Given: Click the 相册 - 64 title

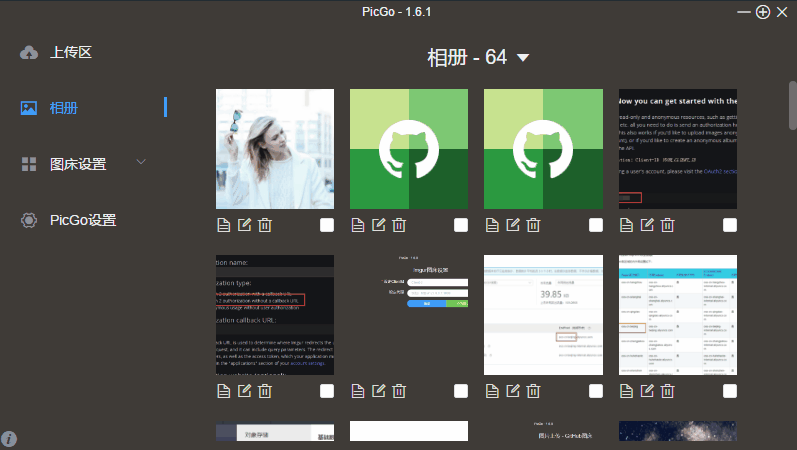Looking at the screenshot, I should [x=467, y=57].
